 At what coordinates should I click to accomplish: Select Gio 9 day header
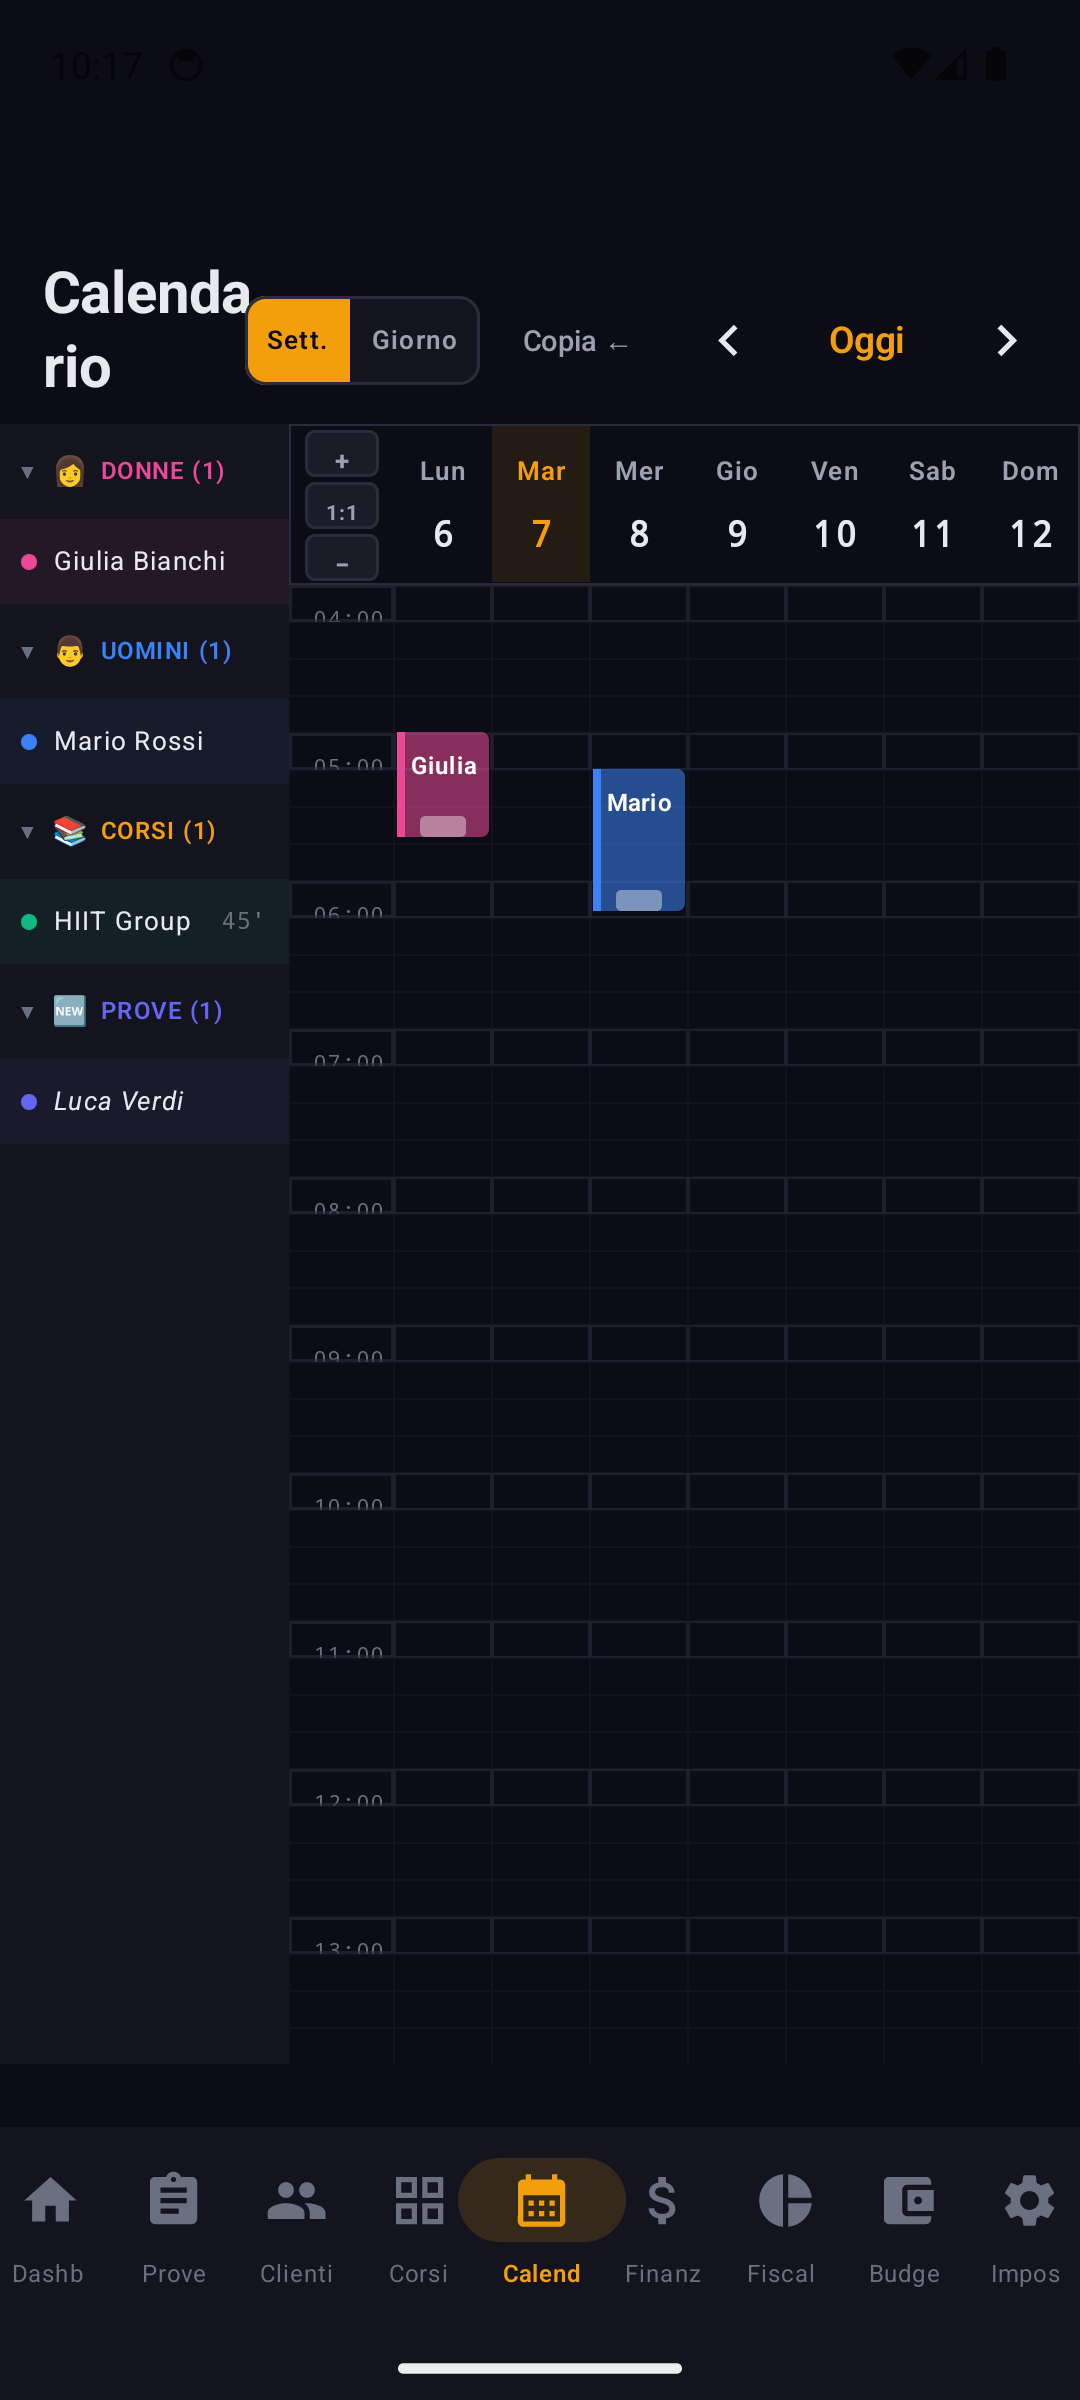(x=737, y=504)
